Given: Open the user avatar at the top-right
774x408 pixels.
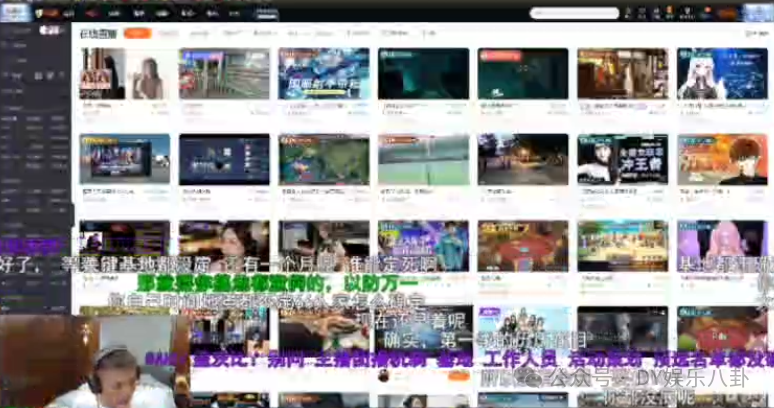Looking at the screenshot, I should (759, 12).
